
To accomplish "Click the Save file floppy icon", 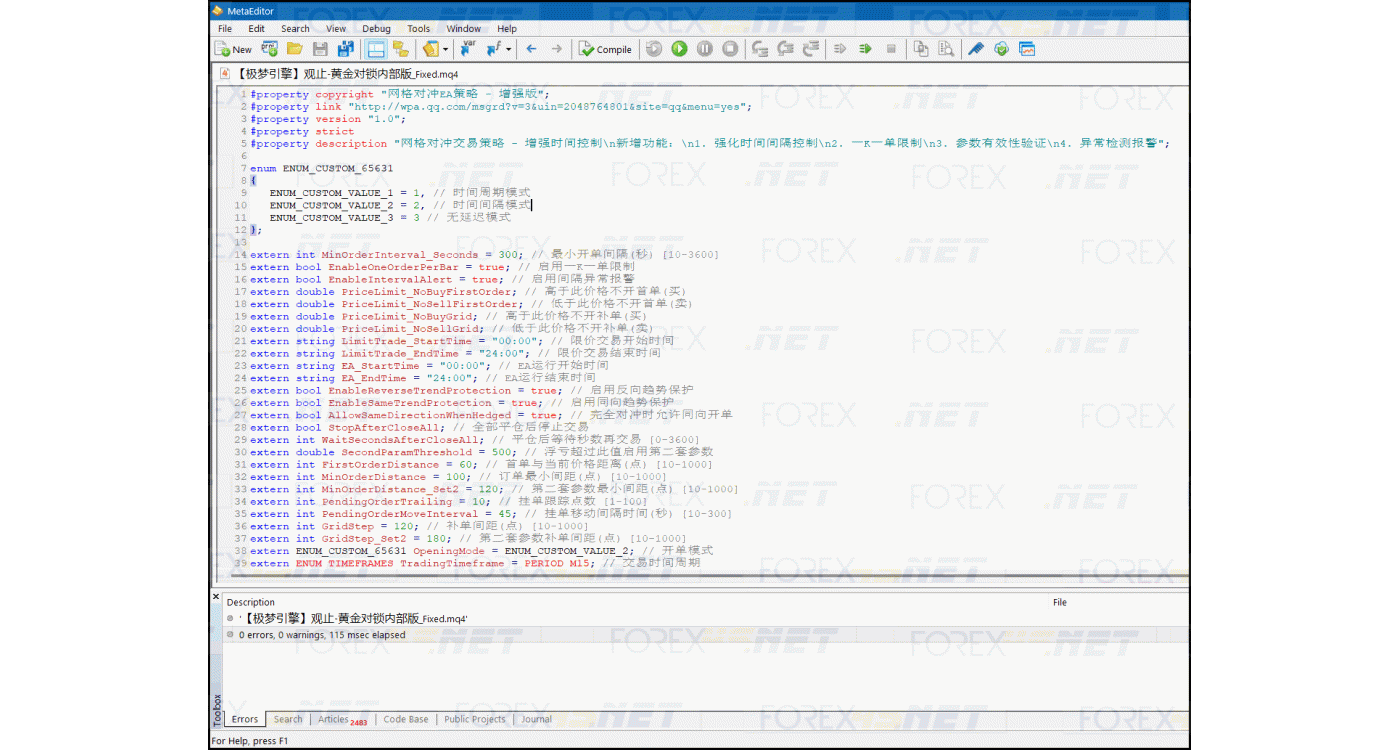I will (x=320, y=49).
